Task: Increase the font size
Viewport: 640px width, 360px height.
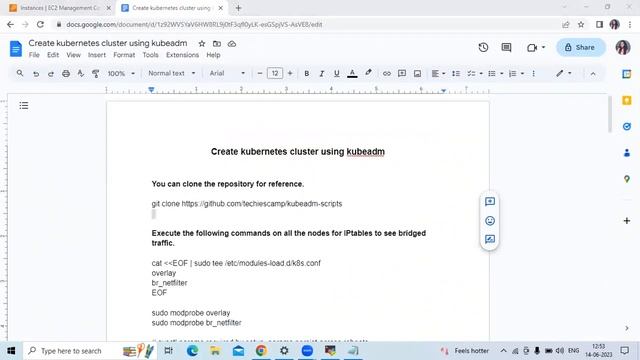Action: coord(290,73)
